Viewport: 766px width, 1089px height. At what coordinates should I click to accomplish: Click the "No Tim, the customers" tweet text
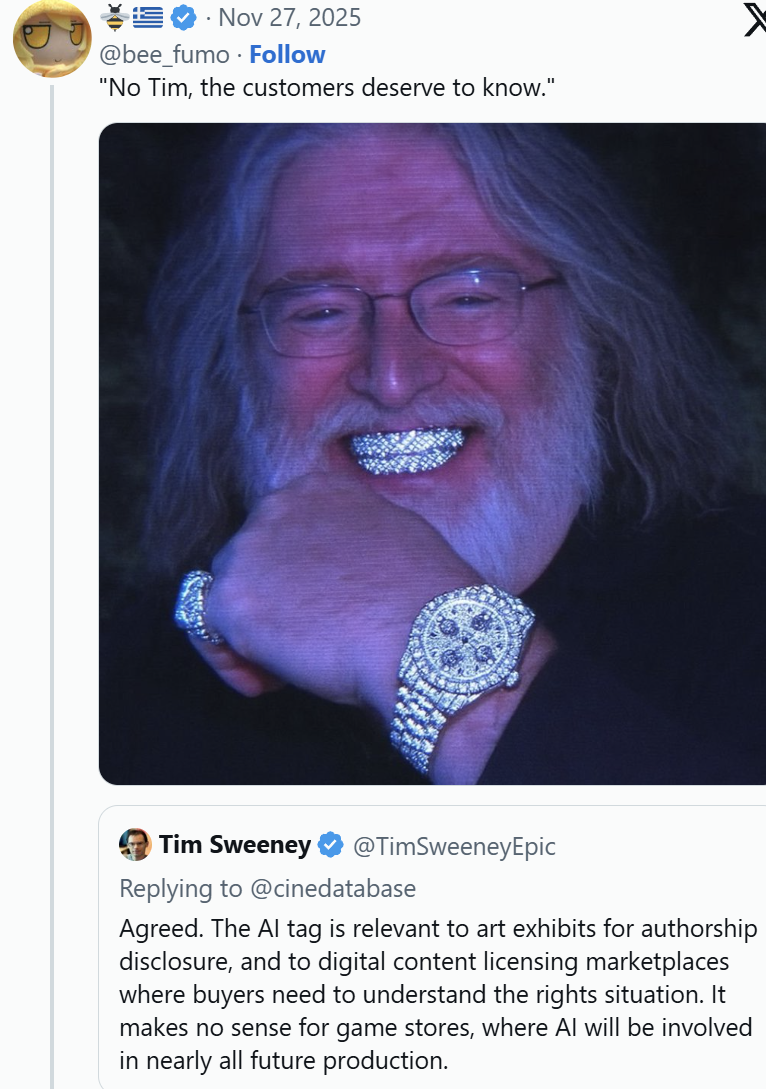(x=327, y=89)
